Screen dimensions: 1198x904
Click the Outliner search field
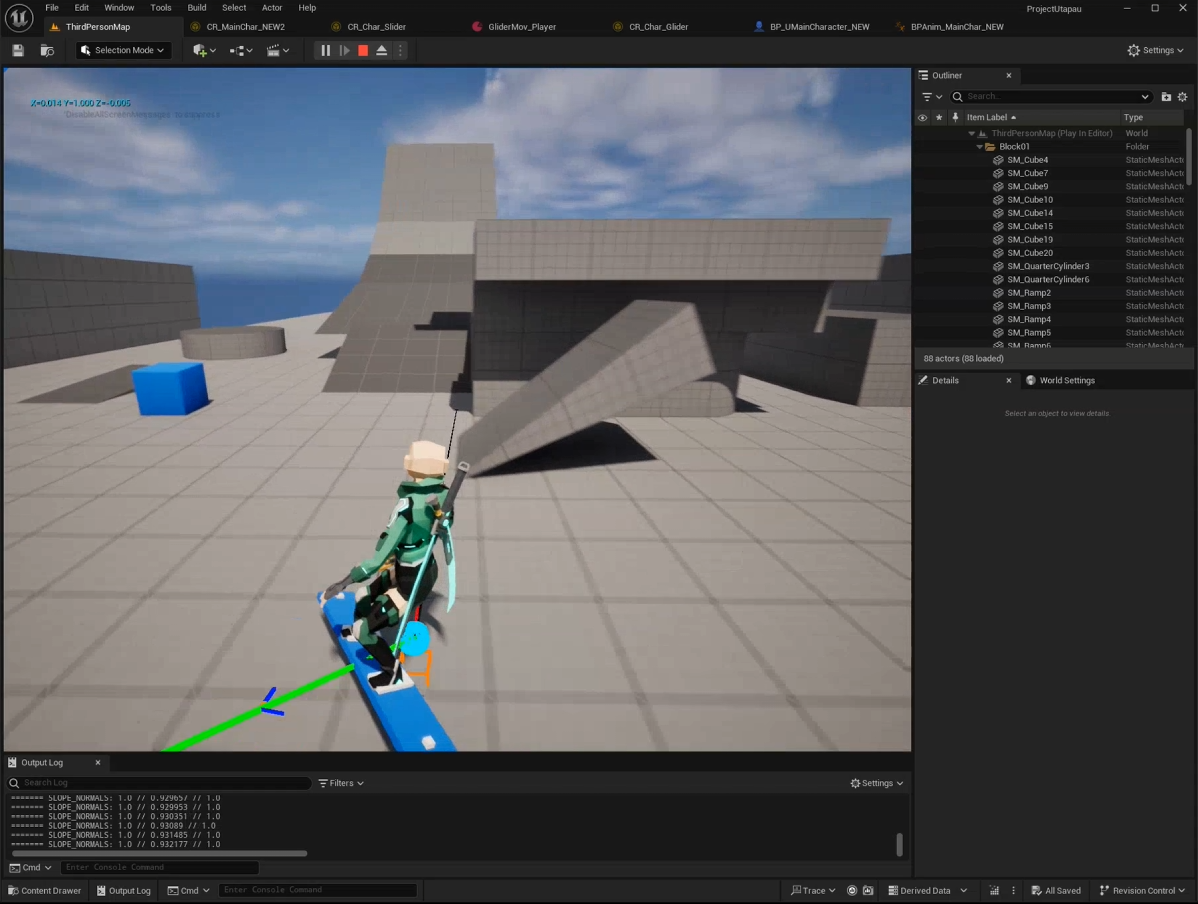point(1050,97)
